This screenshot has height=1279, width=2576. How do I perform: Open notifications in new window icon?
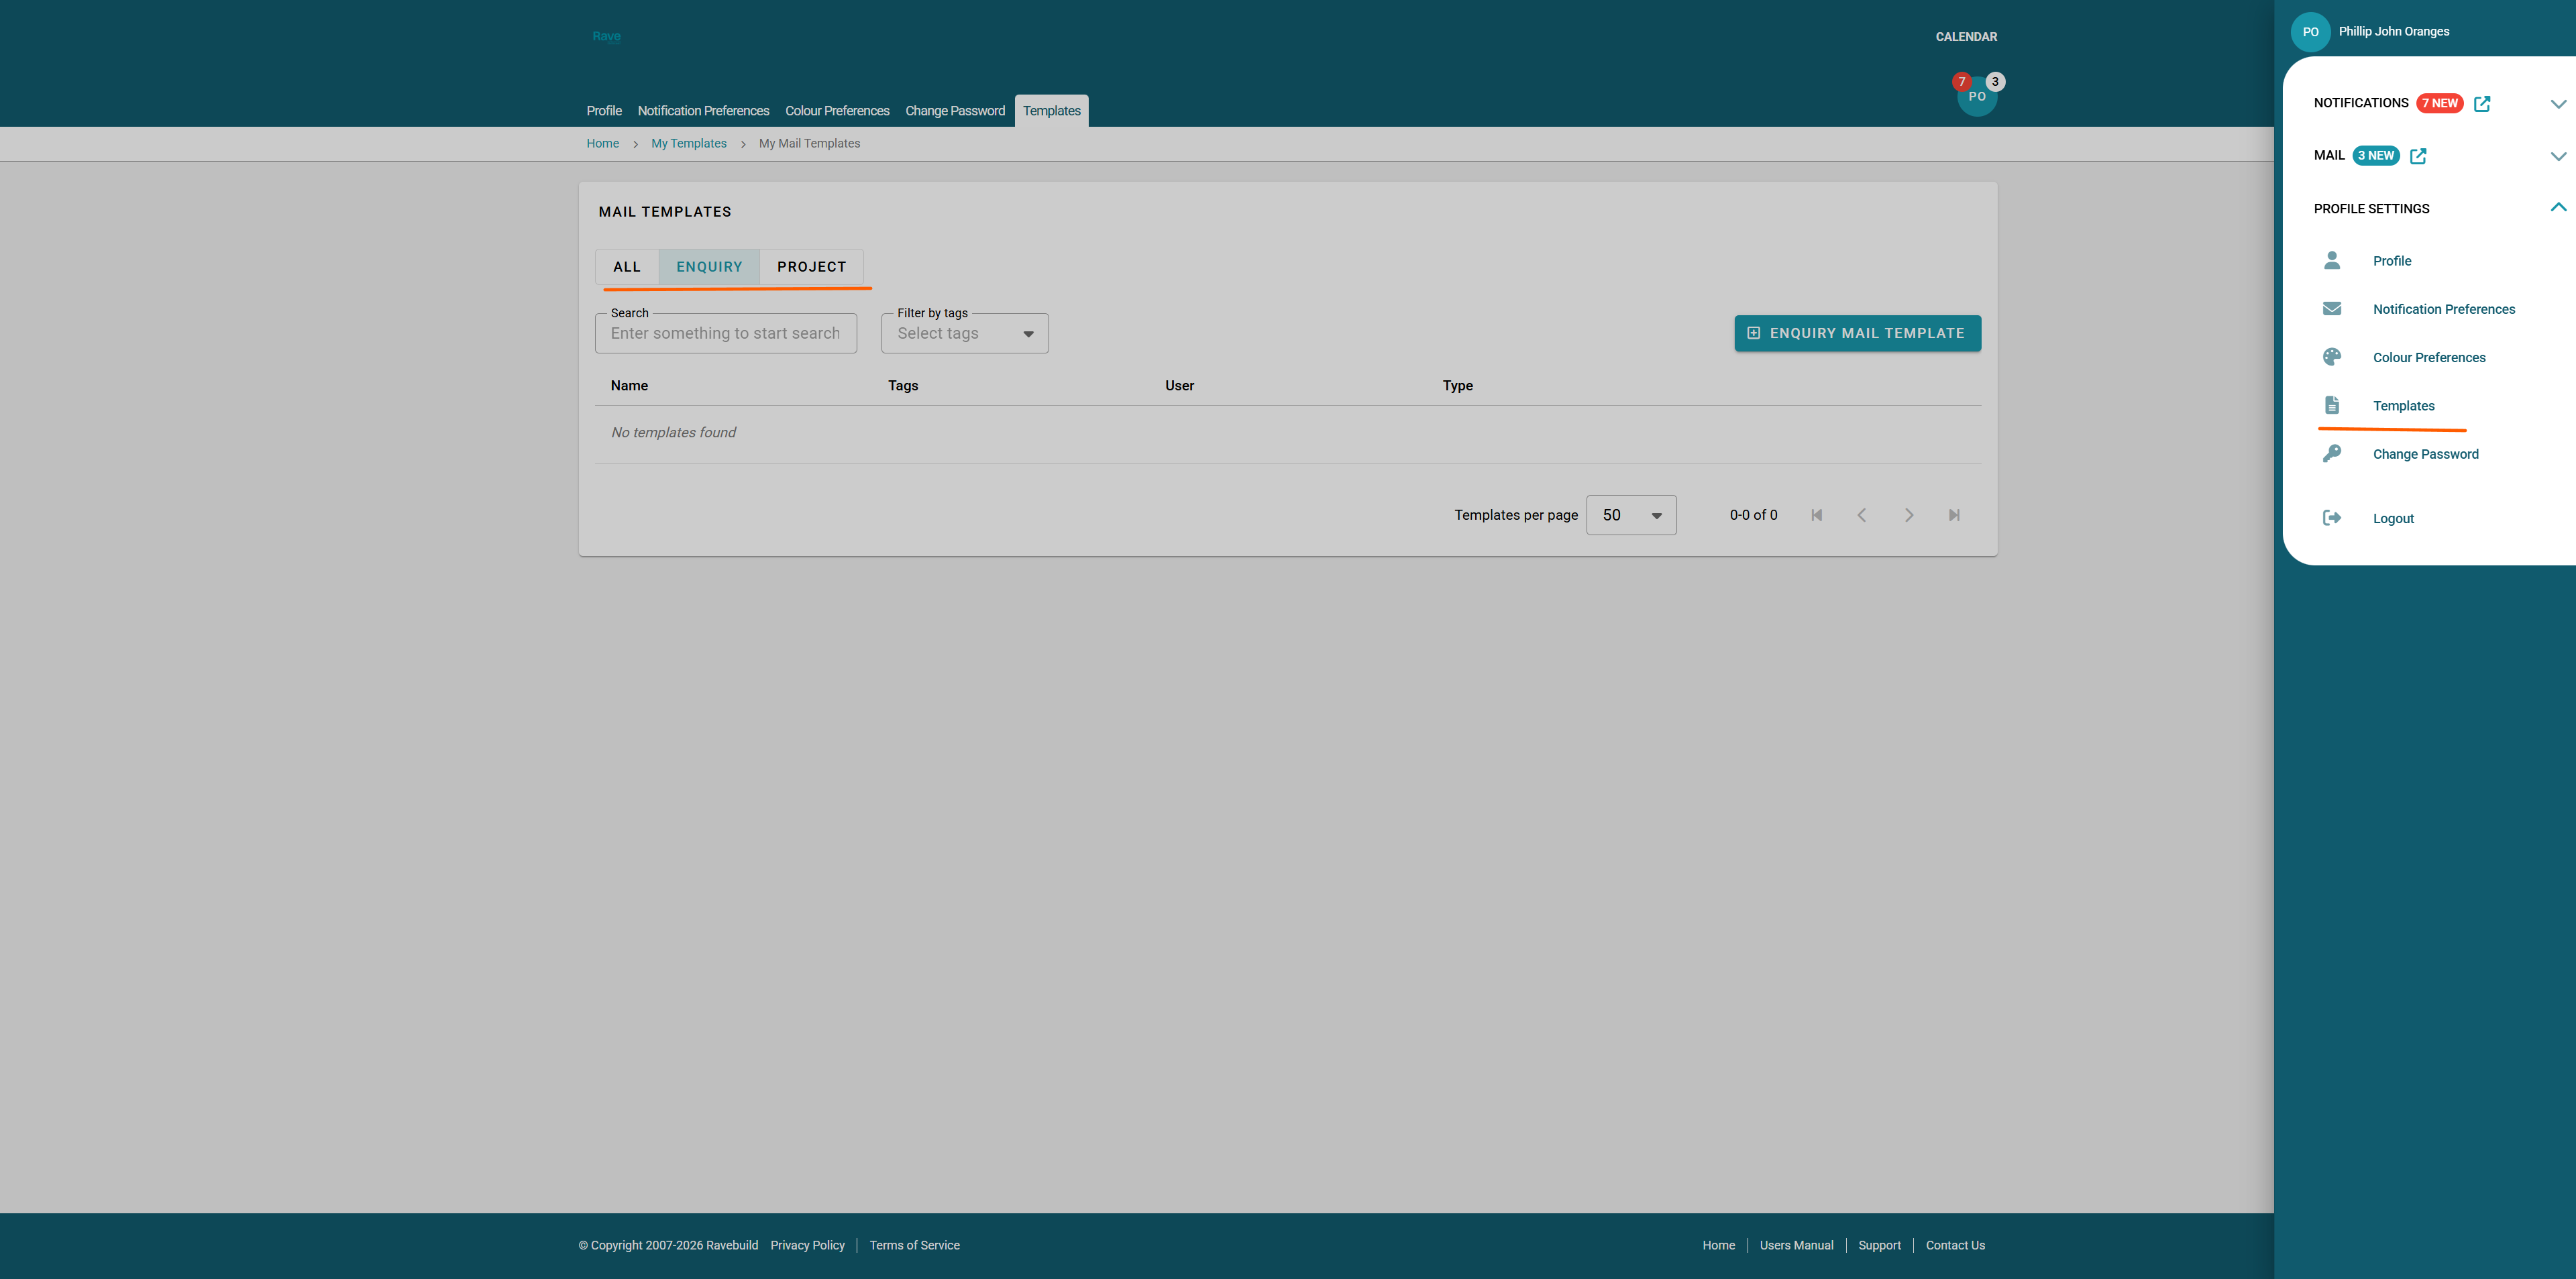coord(2481,103)
